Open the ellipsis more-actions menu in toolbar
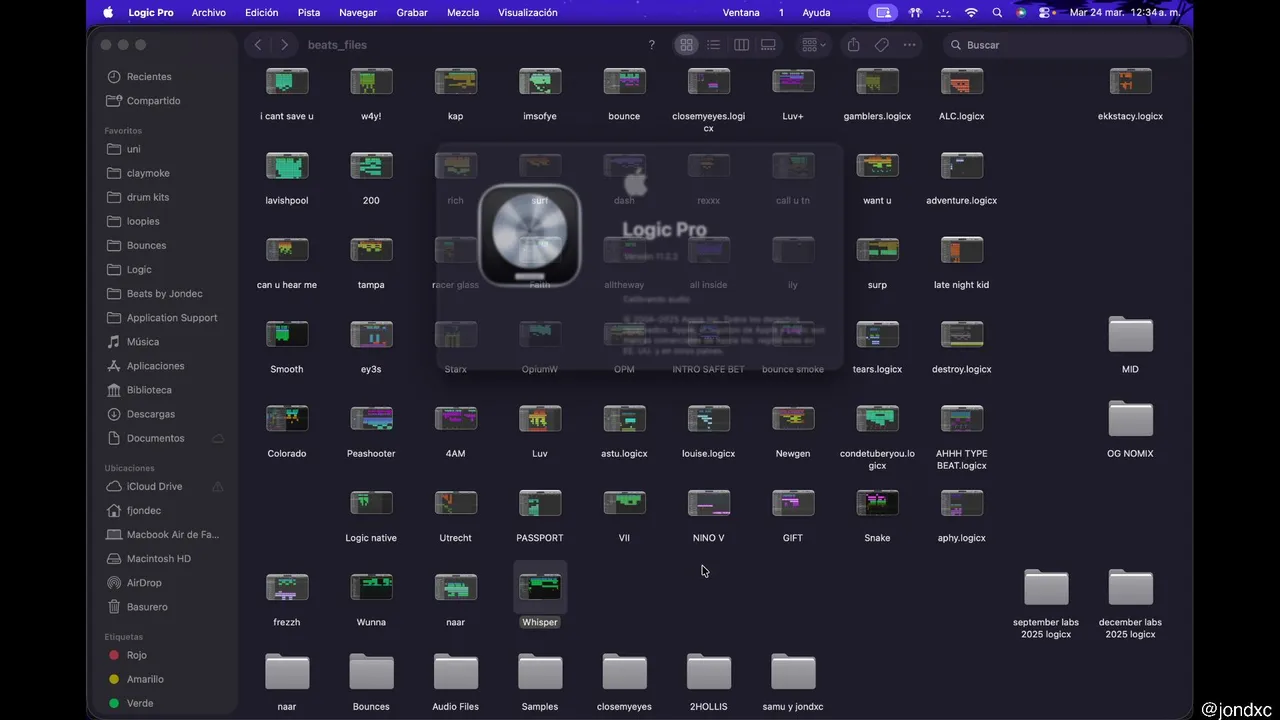The height and width of the screenshot is (720, 1280). [909, 45]
